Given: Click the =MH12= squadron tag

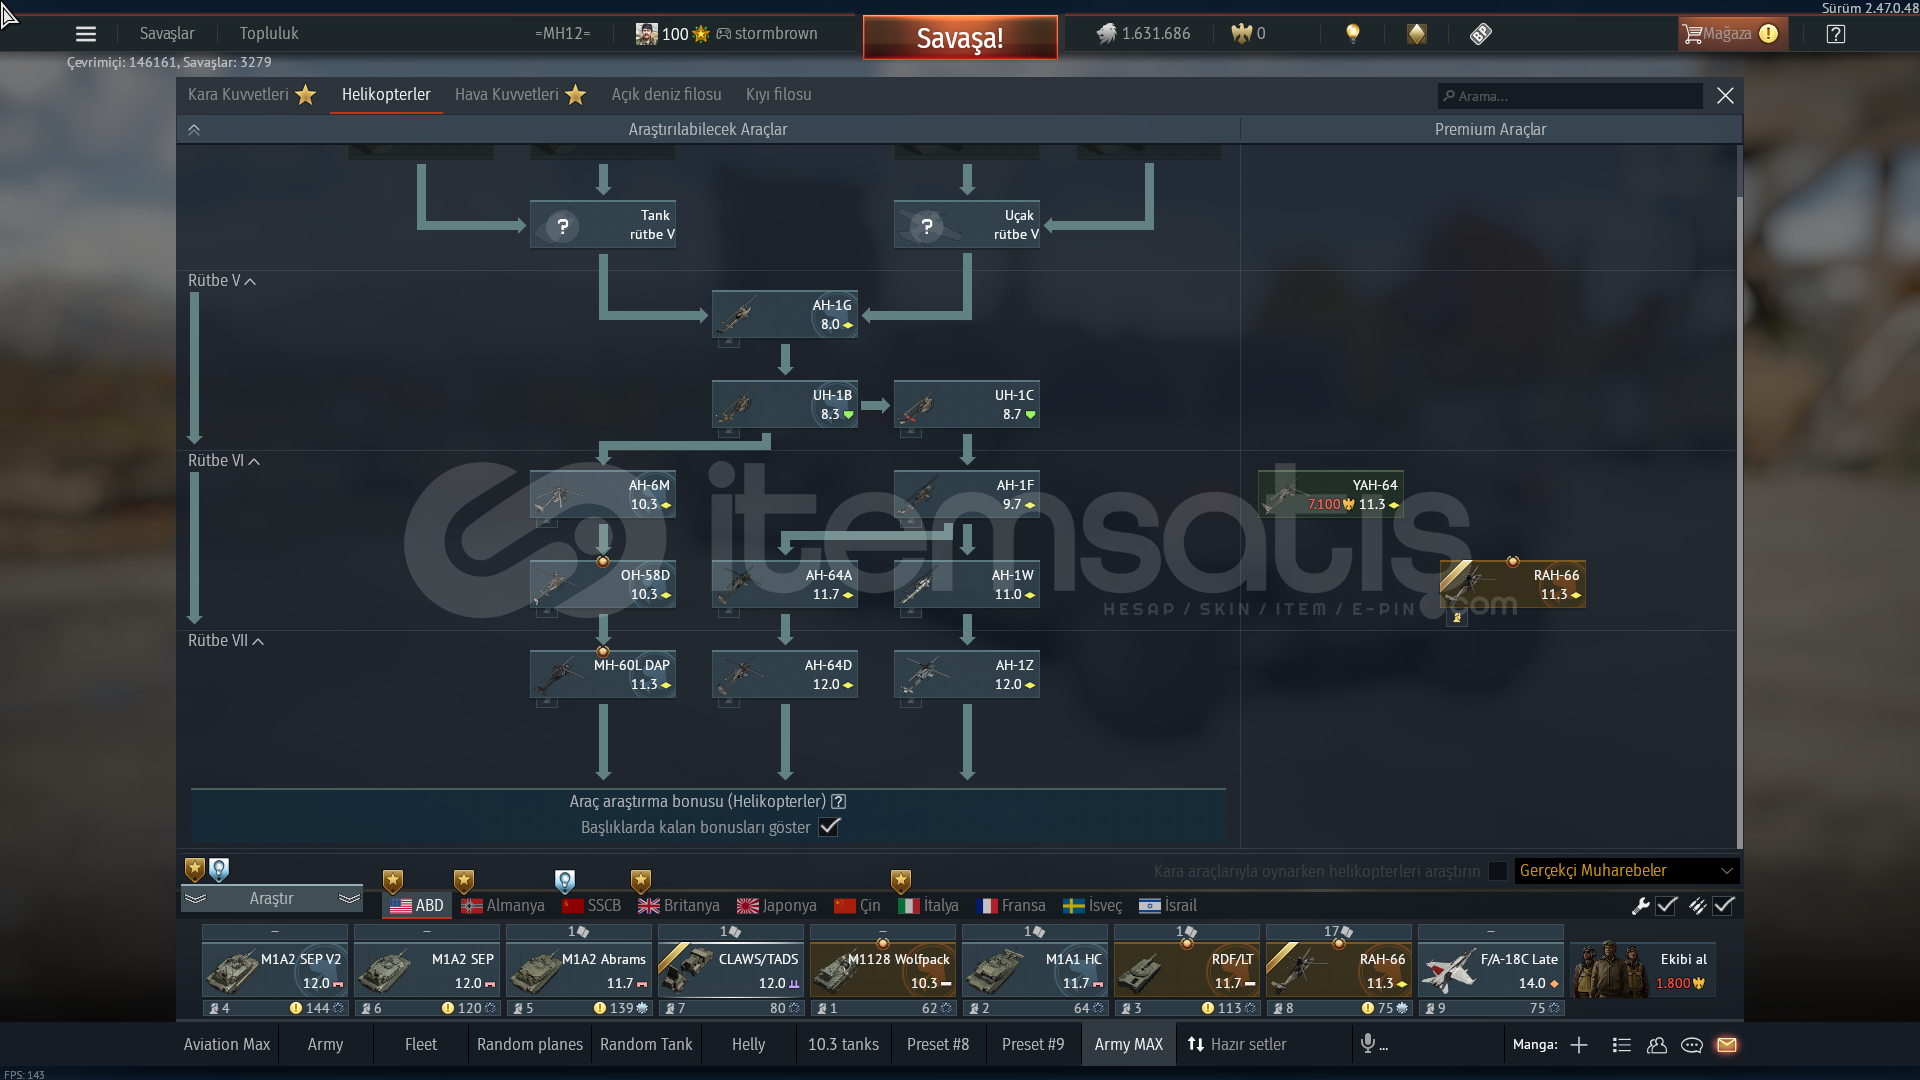Looking at the screenshot, I should 562,34.
